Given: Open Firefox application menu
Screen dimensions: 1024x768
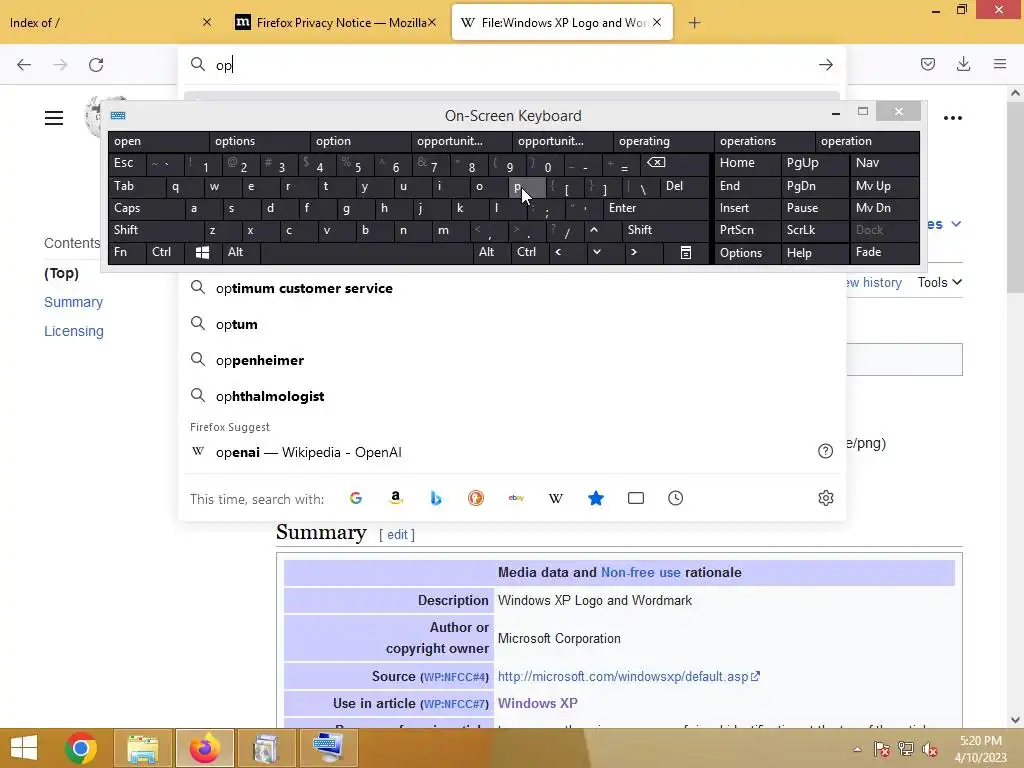Looking at the screenshot, I should click(1000, 64).
